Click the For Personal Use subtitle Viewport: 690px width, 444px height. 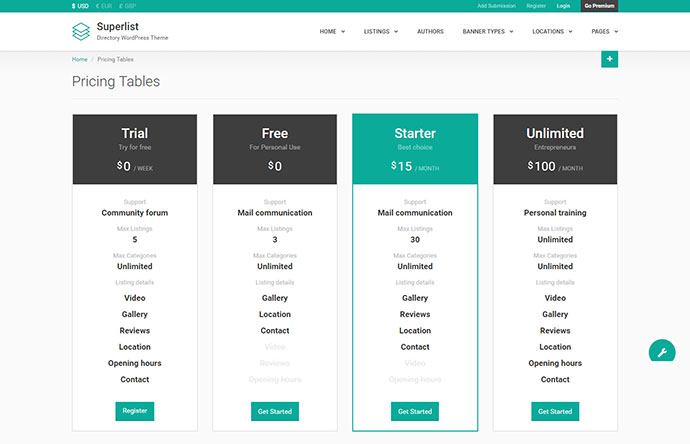pos(275,147)
